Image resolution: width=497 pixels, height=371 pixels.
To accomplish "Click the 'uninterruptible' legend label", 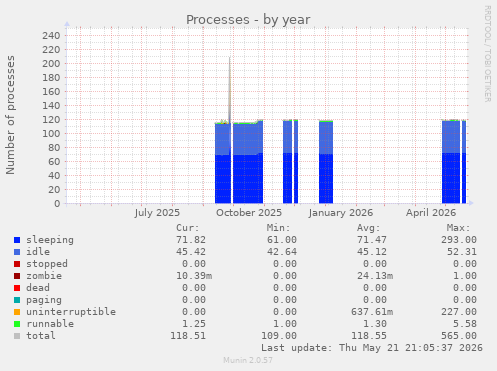I will (71, 312).
